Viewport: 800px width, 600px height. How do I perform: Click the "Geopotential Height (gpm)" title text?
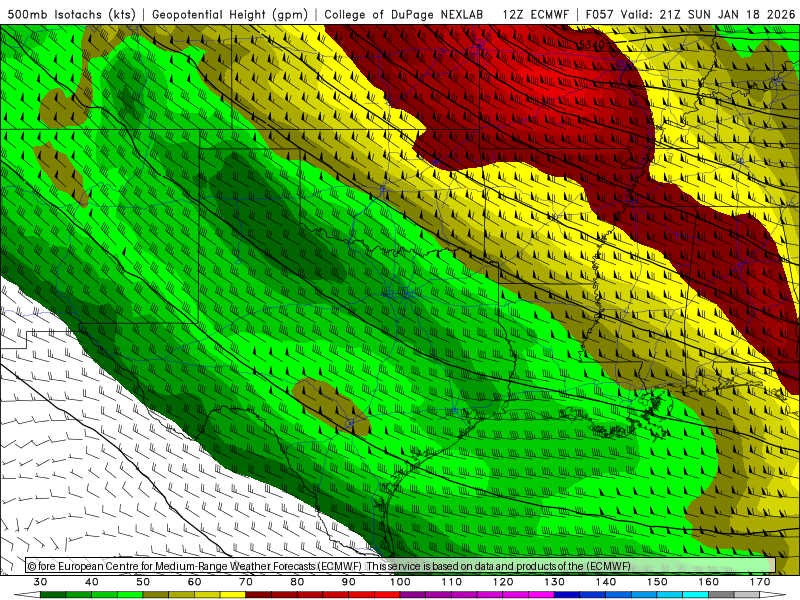click(x=230, y=15)
